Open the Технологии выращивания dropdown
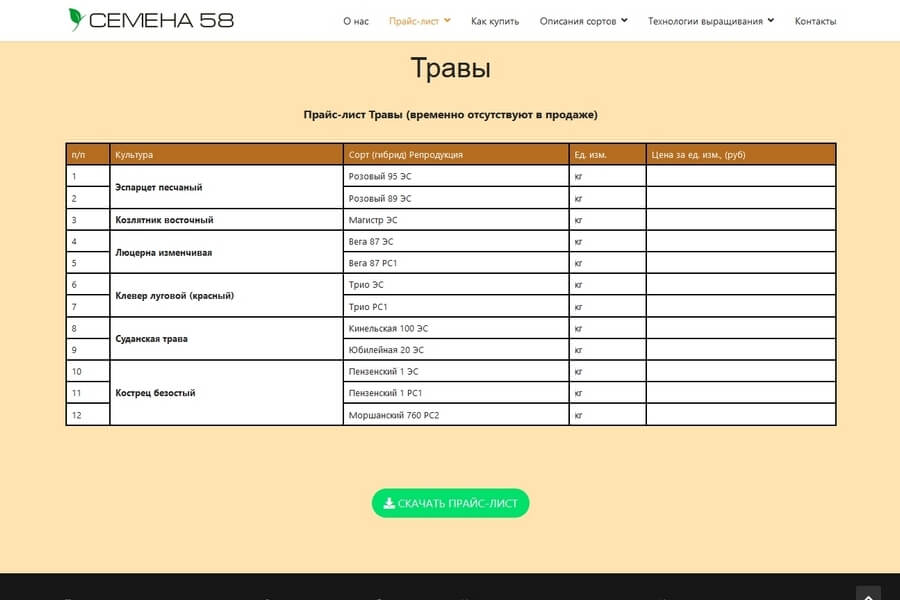900x600 pixels. [x=710, y=21]
